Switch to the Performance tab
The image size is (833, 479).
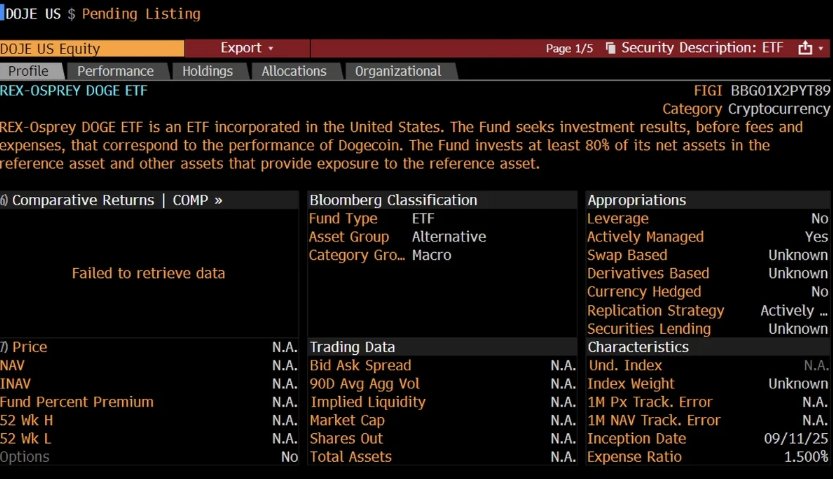click(116, 71)
